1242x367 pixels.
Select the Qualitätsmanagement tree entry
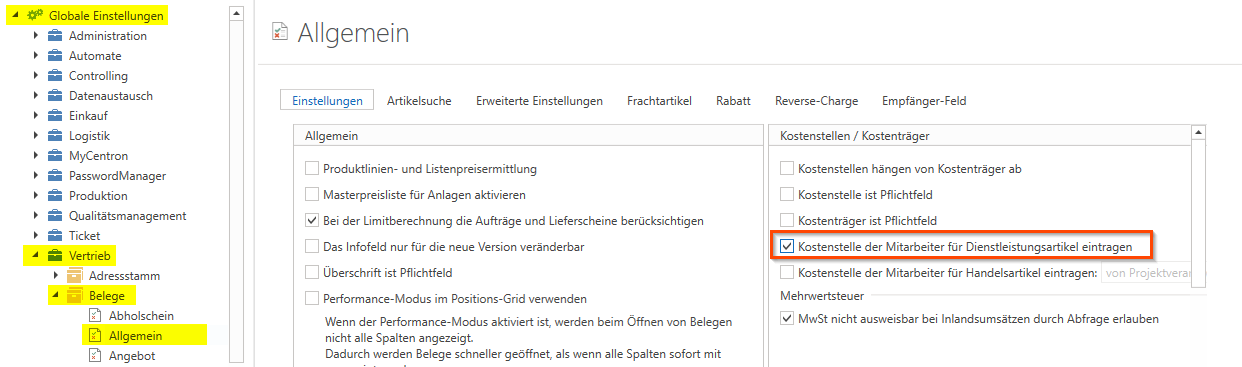coord(127,216)
